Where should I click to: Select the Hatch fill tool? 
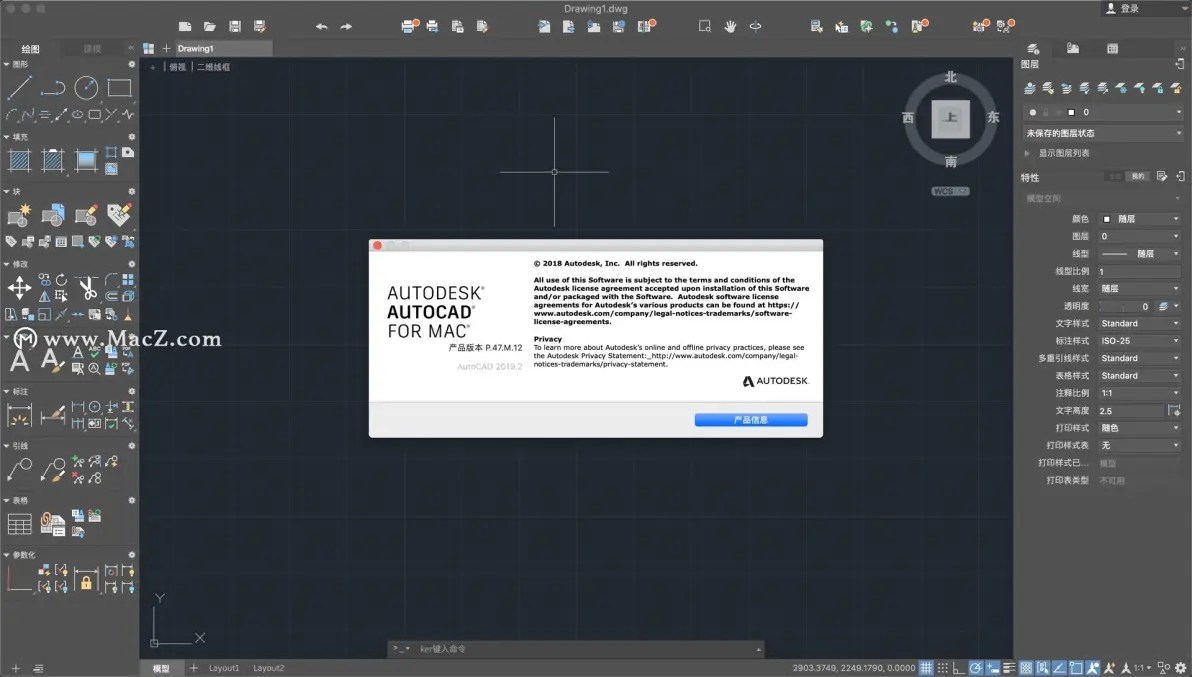[x=19, y=160]
